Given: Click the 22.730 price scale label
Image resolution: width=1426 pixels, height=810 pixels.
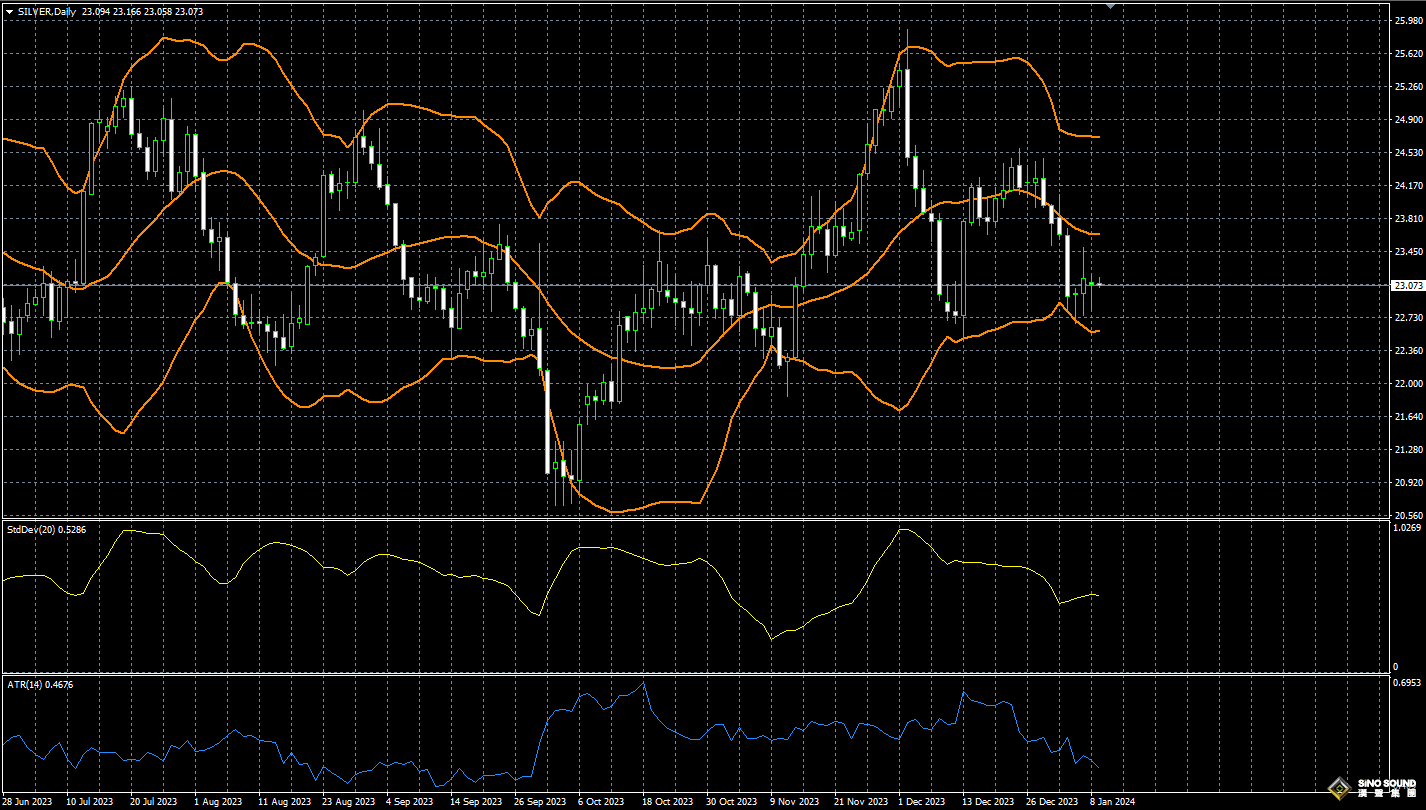Looking at the screenshot, I should (x=1407, y=318).
